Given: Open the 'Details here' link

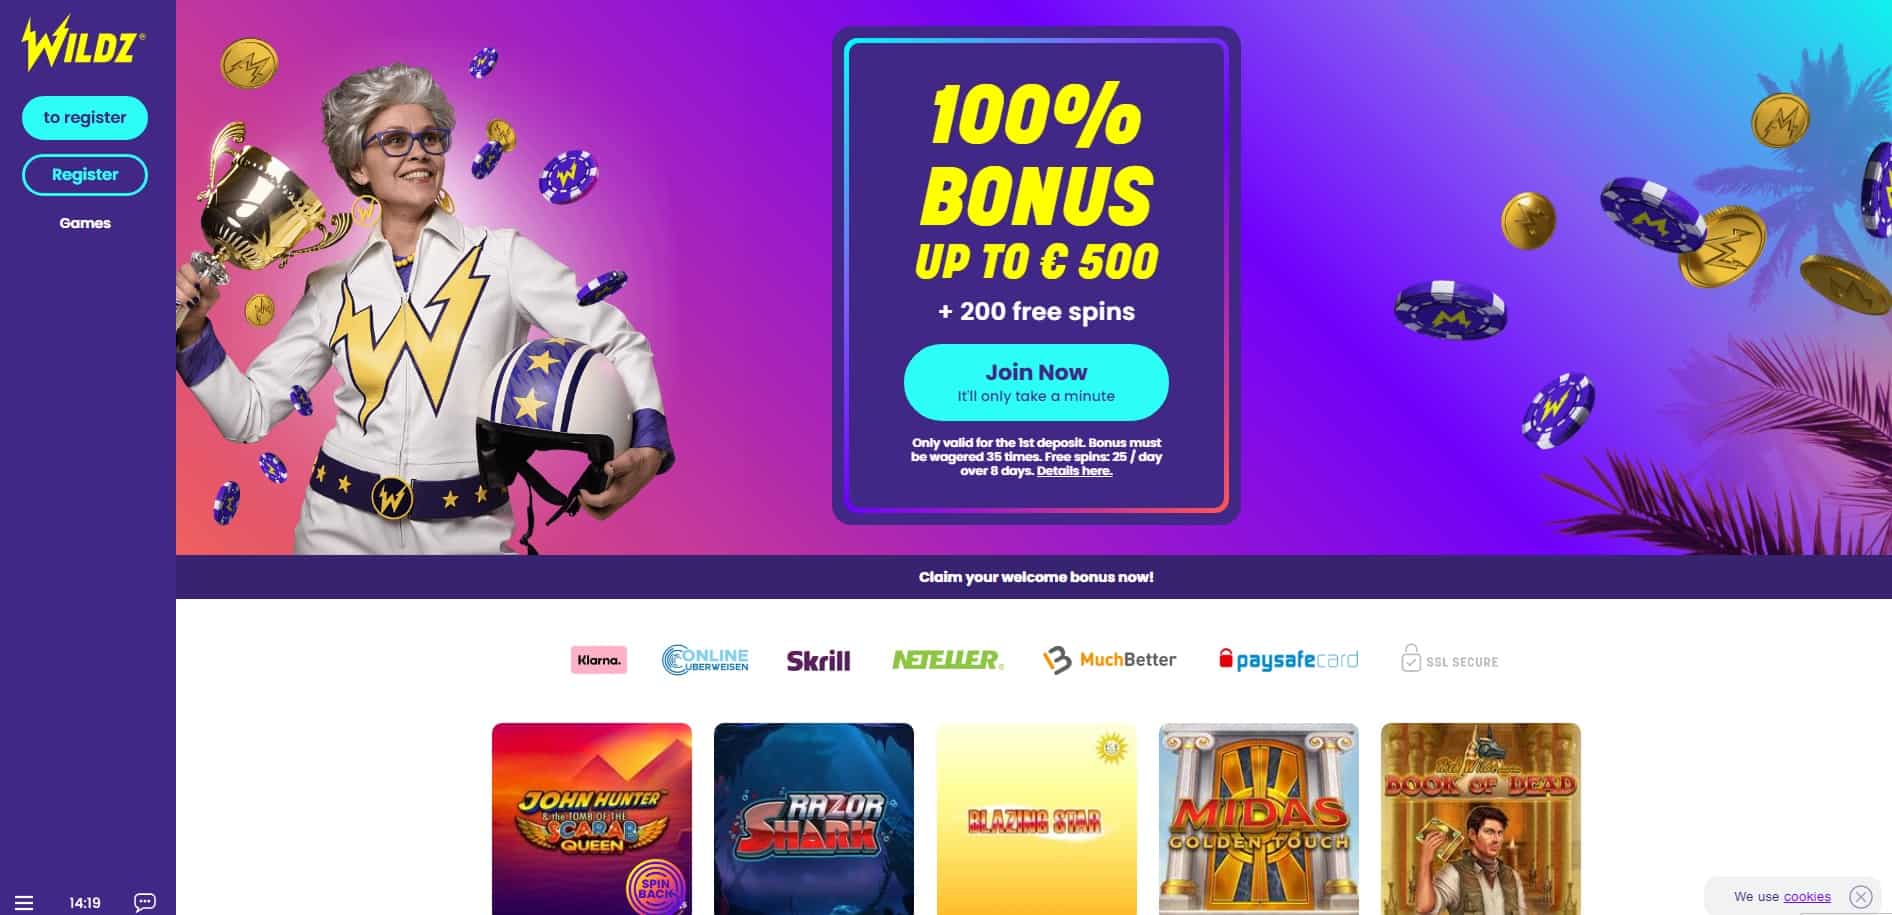Looking at the screenshot, I should [x=1074, y=471].
